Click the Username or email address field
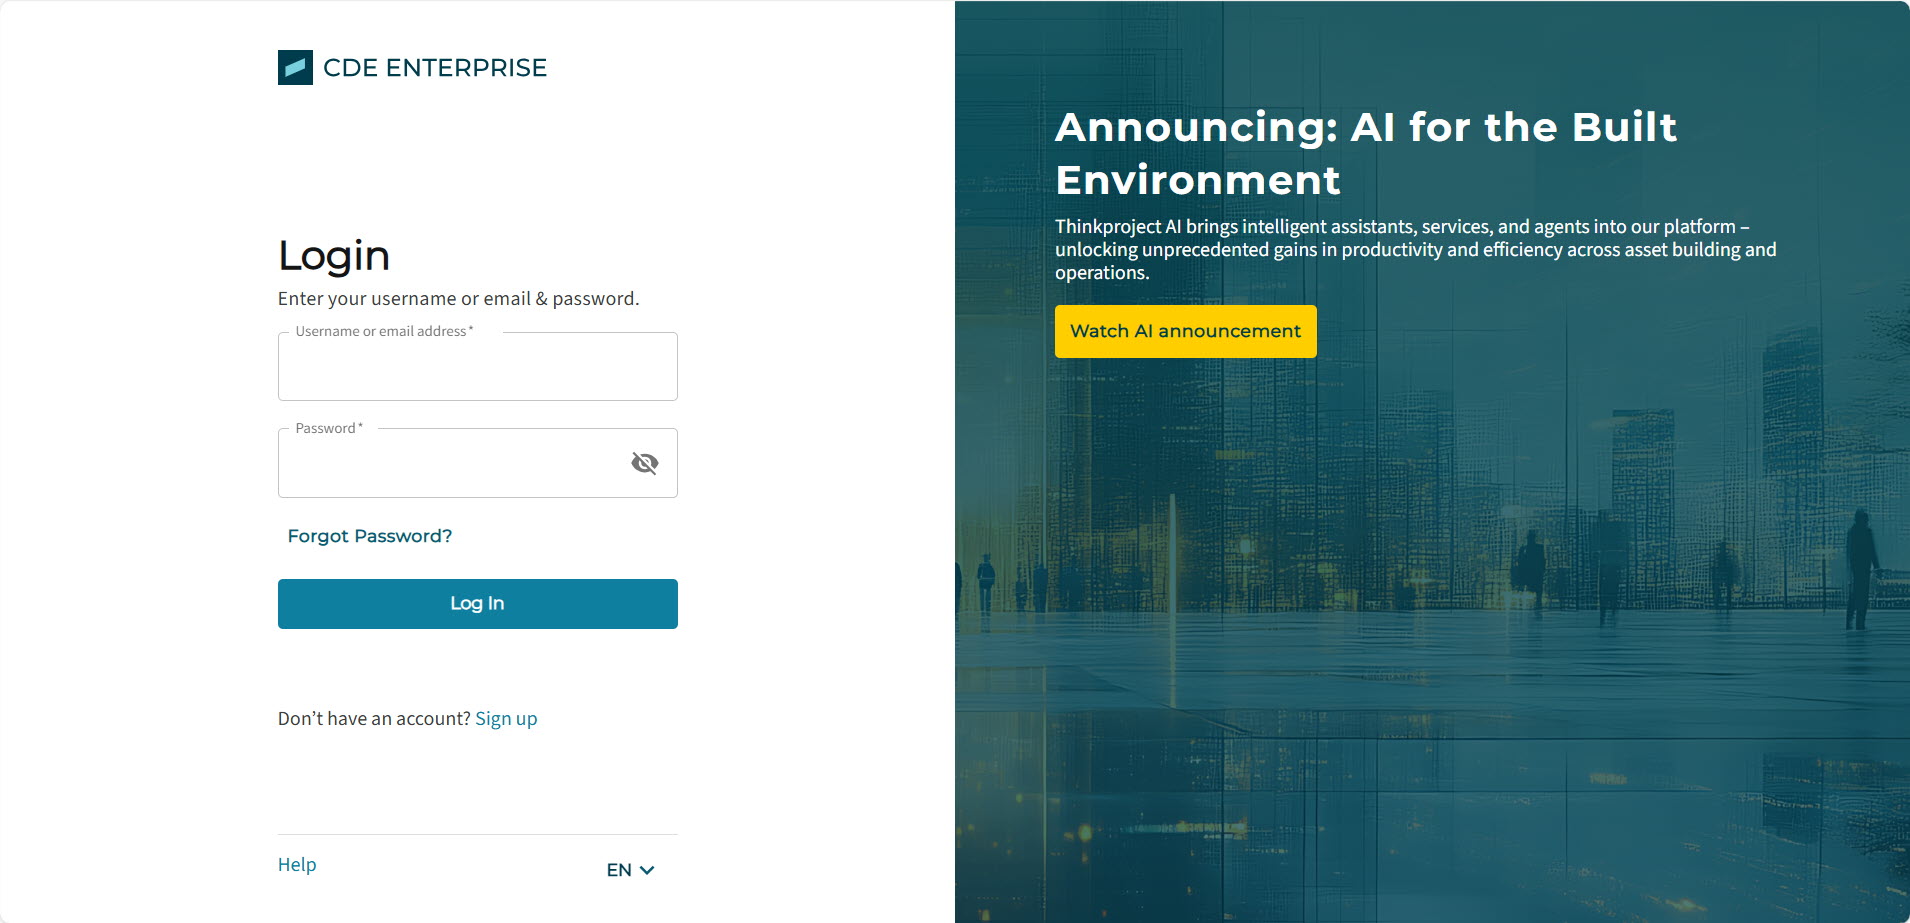This screenshot has width=1910, height=923. click(x=477, y=368)
